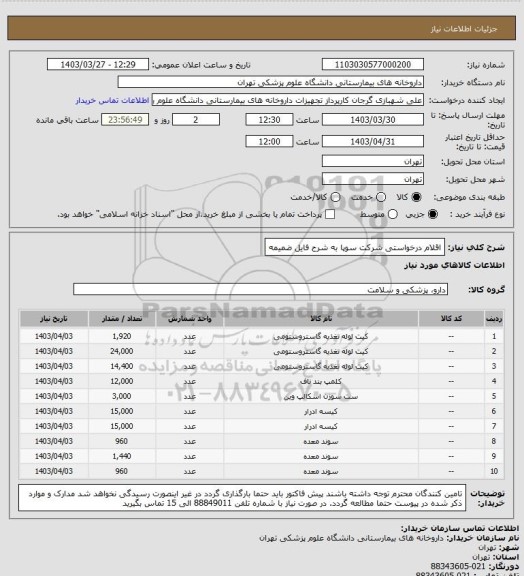The width and height of the screenshot is (524, 576).
Task: Click the delivery province field تهران
Action: tap(373, 161)
